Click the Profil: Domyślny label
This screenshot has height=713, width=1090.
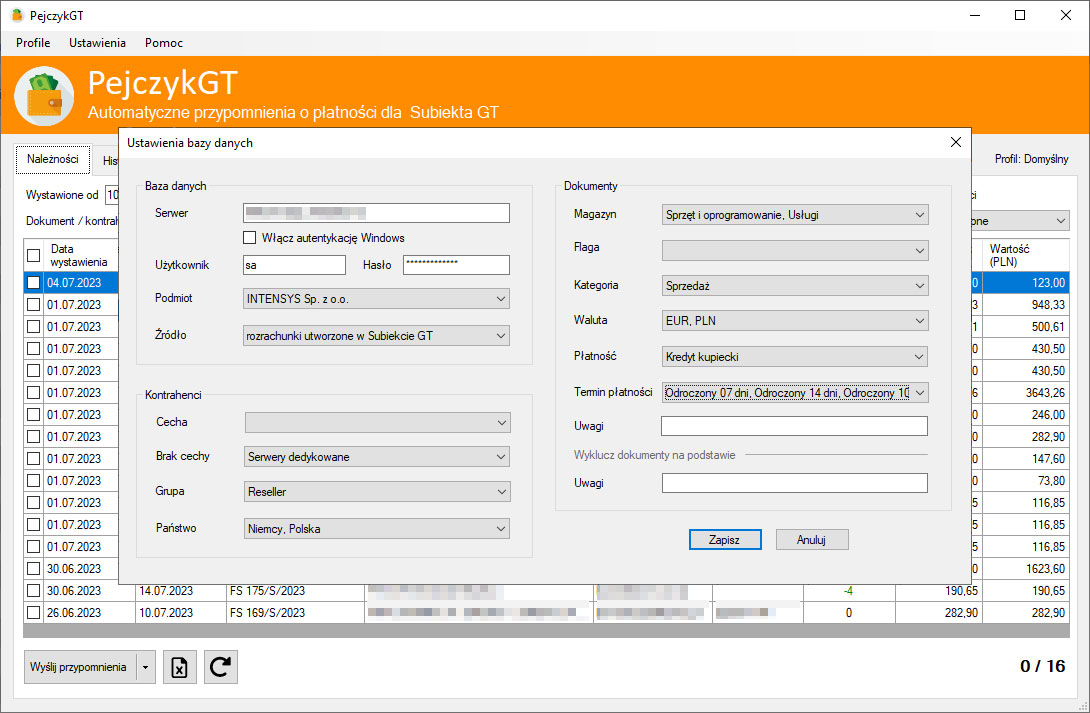pyautogui.click(x=1032, y=159)
